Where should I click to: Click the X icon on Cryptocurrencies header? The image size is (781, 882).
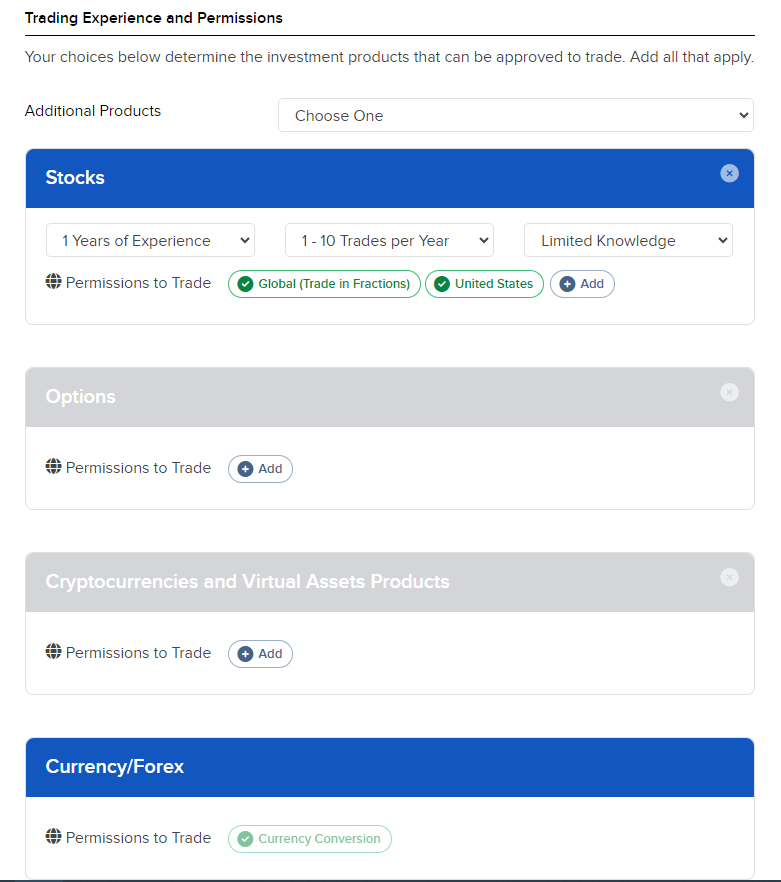pos(729,577)
